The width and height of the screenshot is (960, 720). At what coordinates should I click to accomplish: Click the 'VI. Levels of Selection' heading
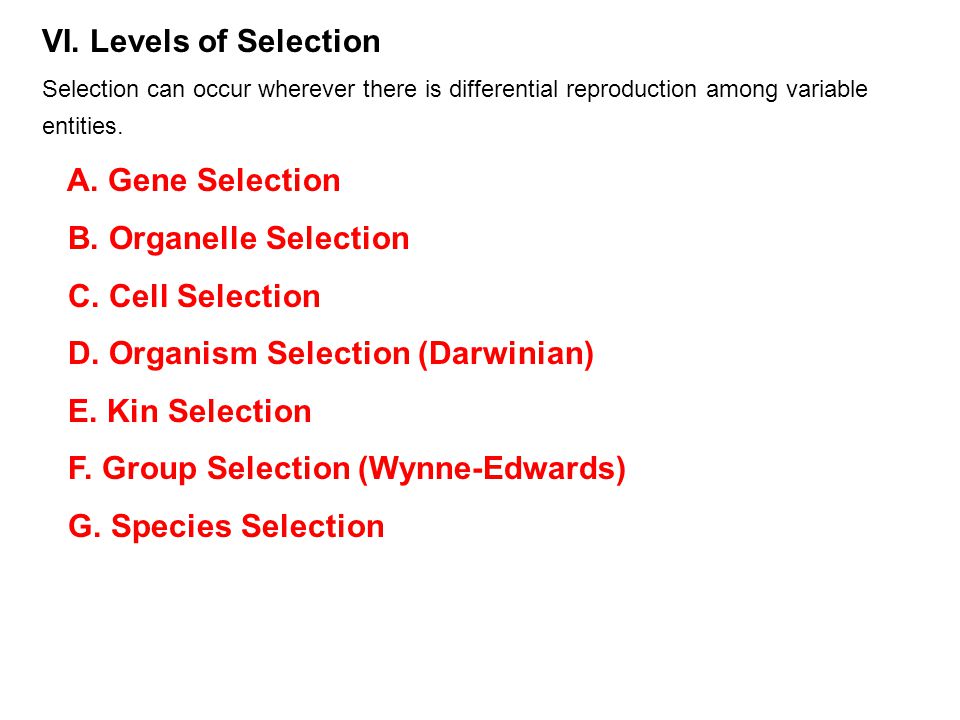[x=211, y=42]
